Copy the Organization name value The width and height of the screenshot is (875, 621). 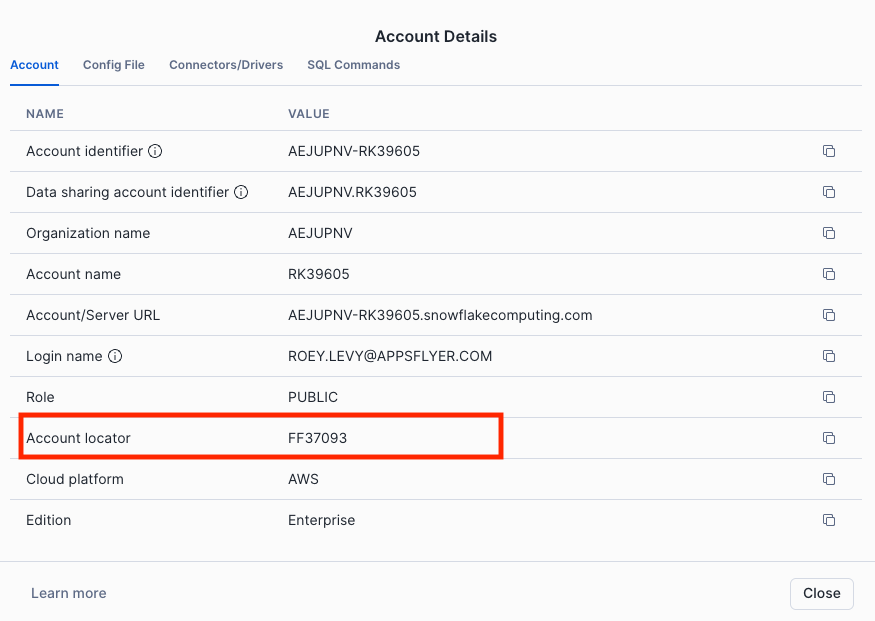point(828,233)
